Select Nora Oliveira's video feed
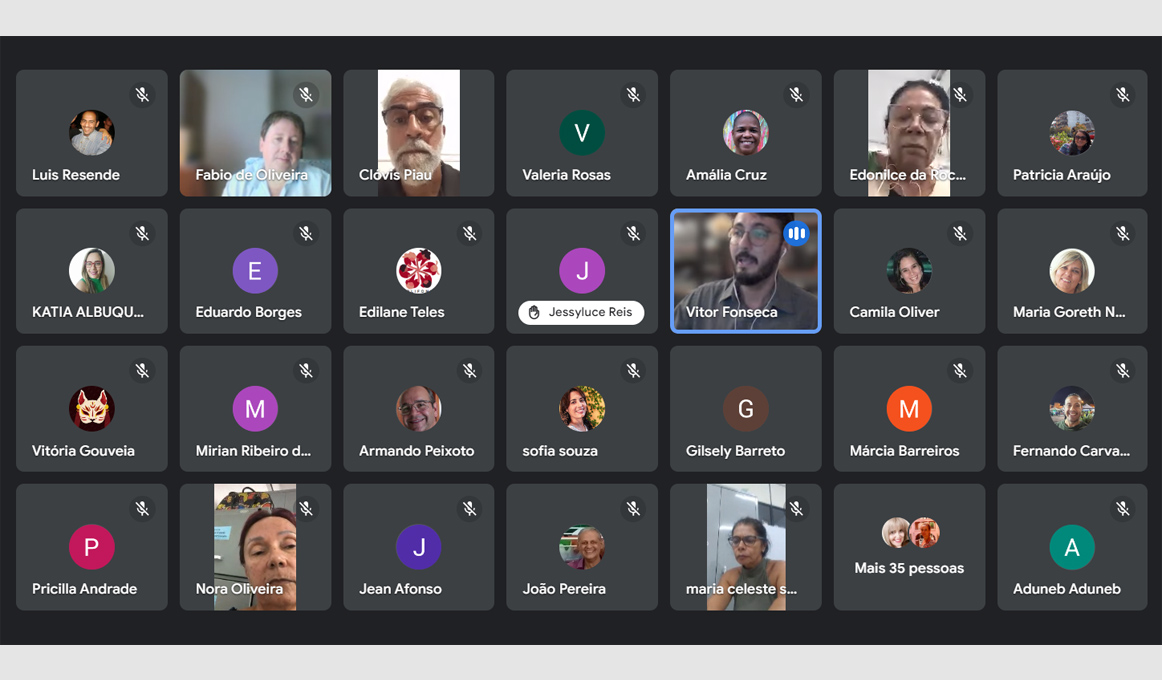The height and width of the screenshot is (680, 1162). (256, 547)
